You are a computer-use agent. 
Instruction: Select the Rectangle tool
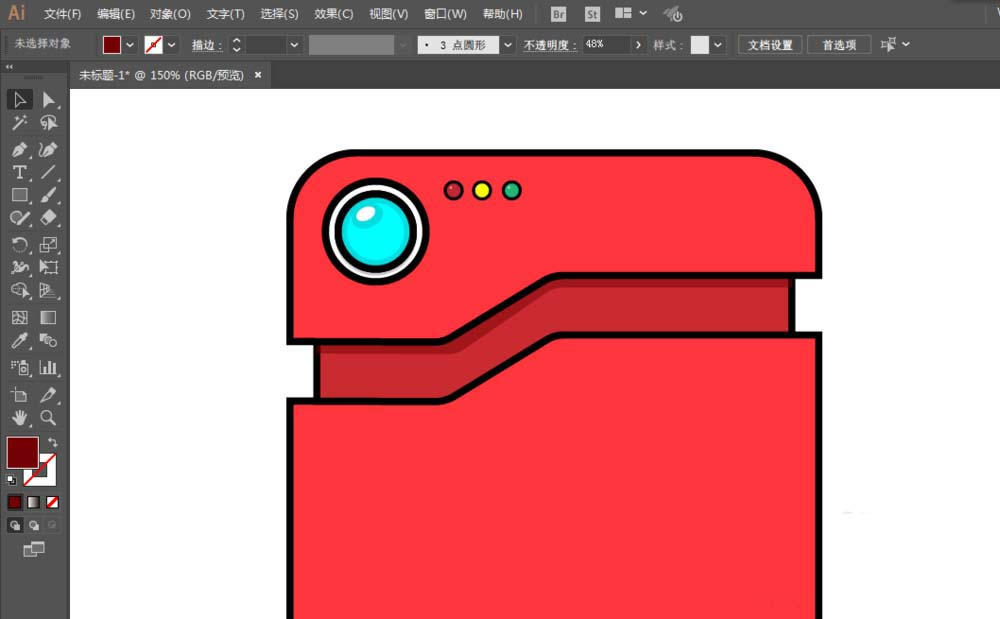pyautogui.click(x=20, y=195)
